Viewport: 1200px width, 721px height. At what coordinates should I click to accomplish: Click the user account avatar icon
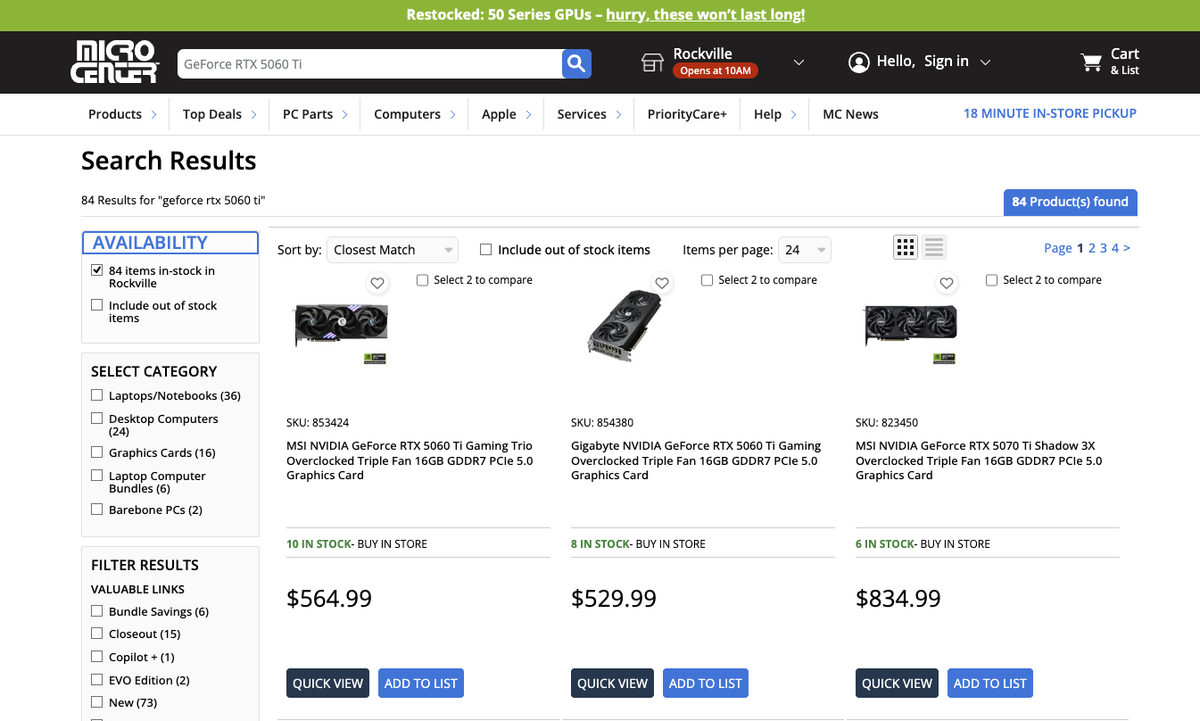click(858, 62)
